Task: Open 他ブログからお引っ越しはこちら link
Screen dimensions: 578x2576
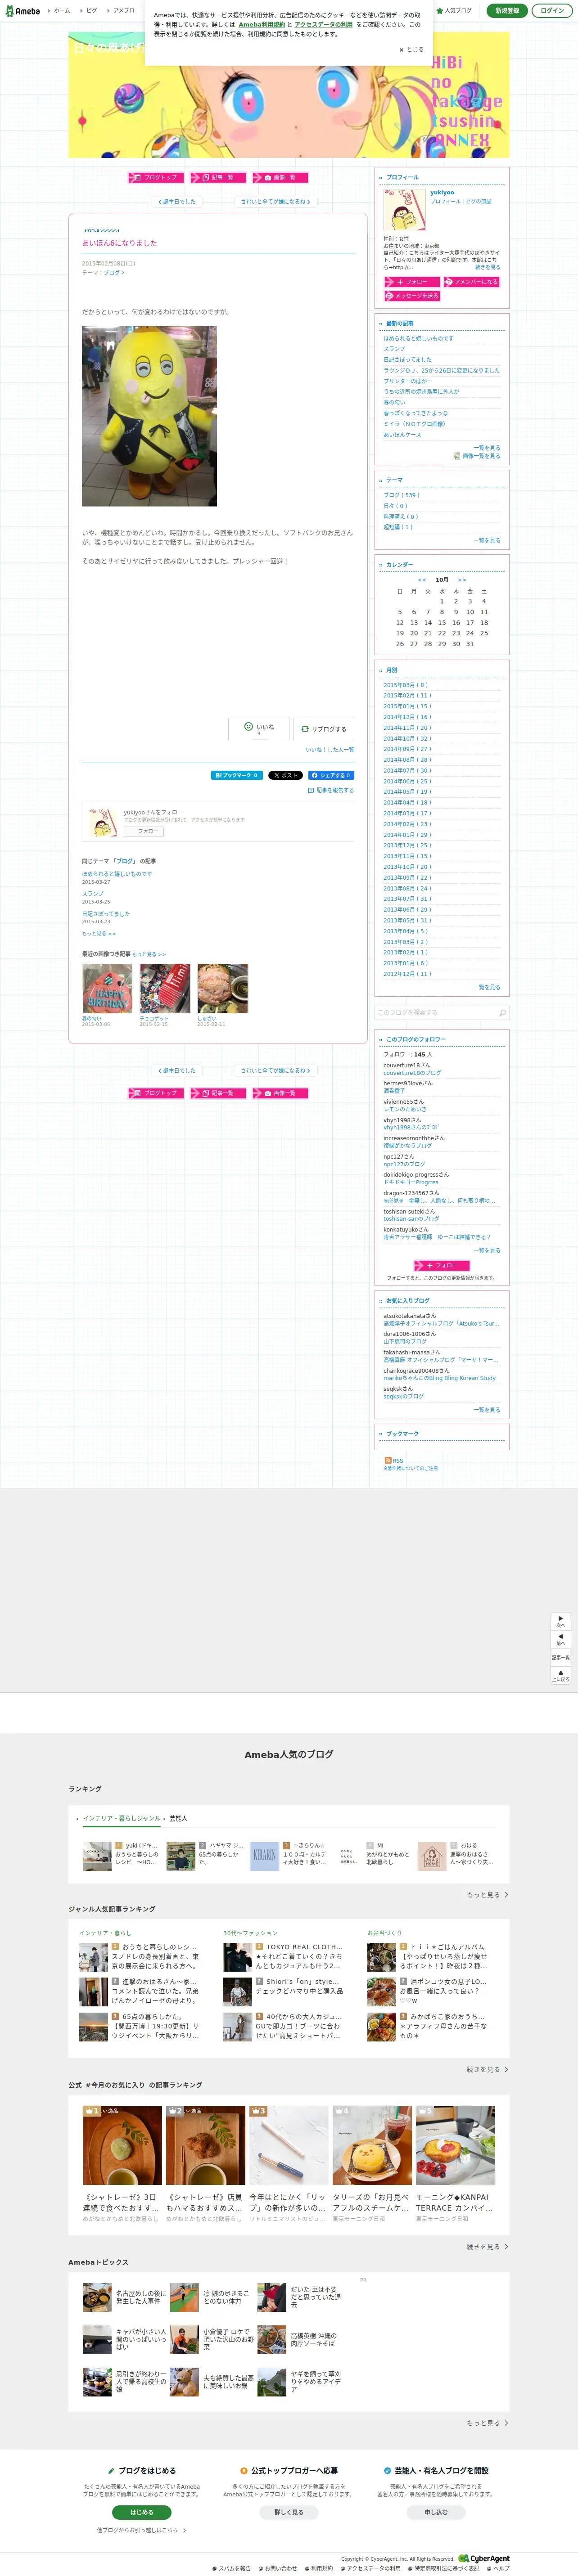Action: pyautogui.click(x=141, y=2531)
